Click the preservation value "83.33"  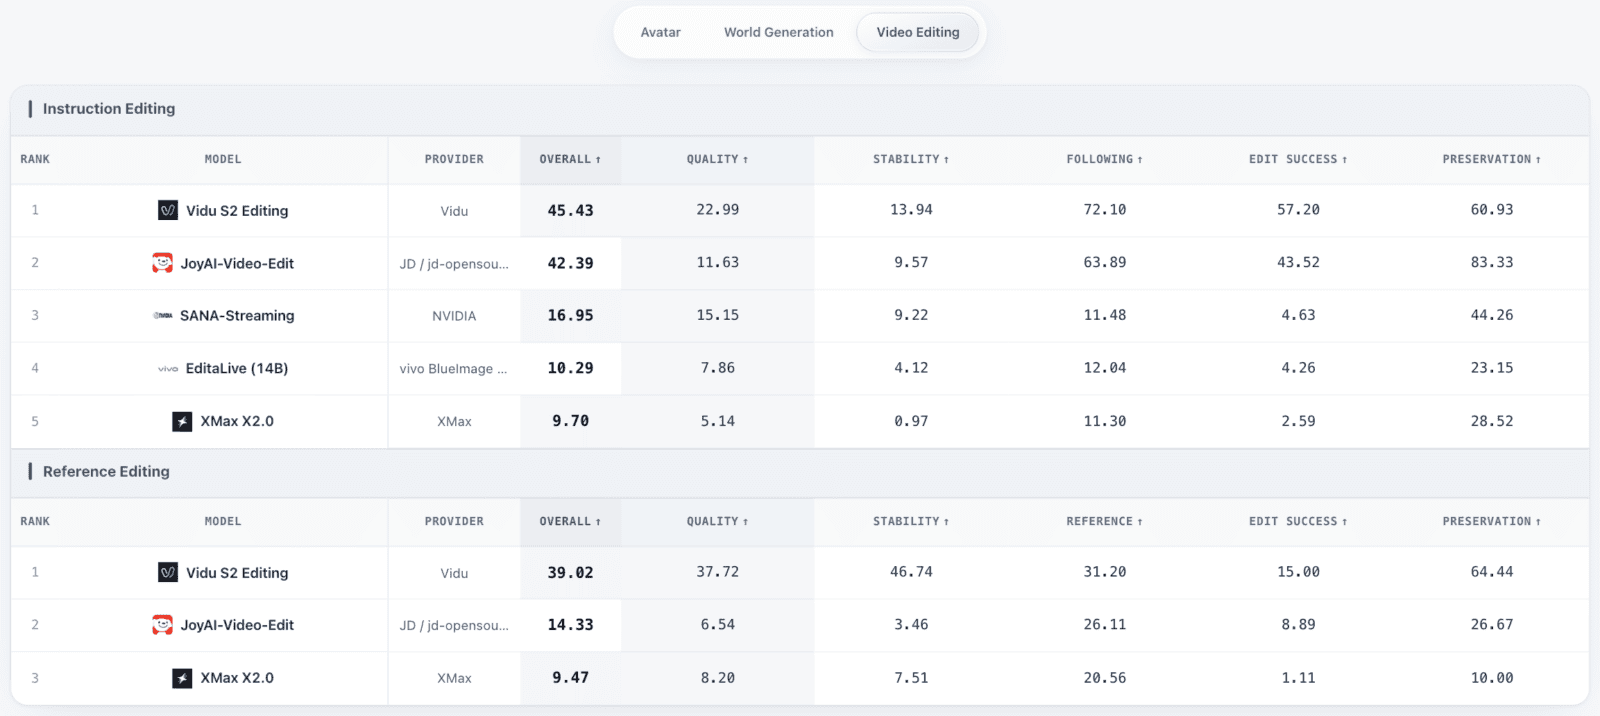1492,263
